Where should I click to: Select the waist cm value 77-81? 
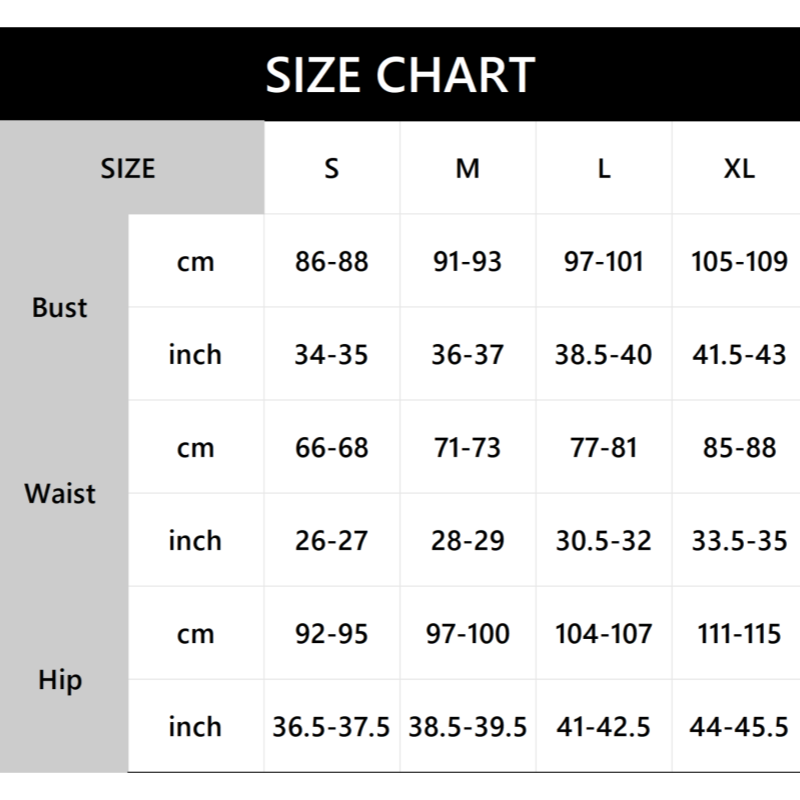point(604,448)
